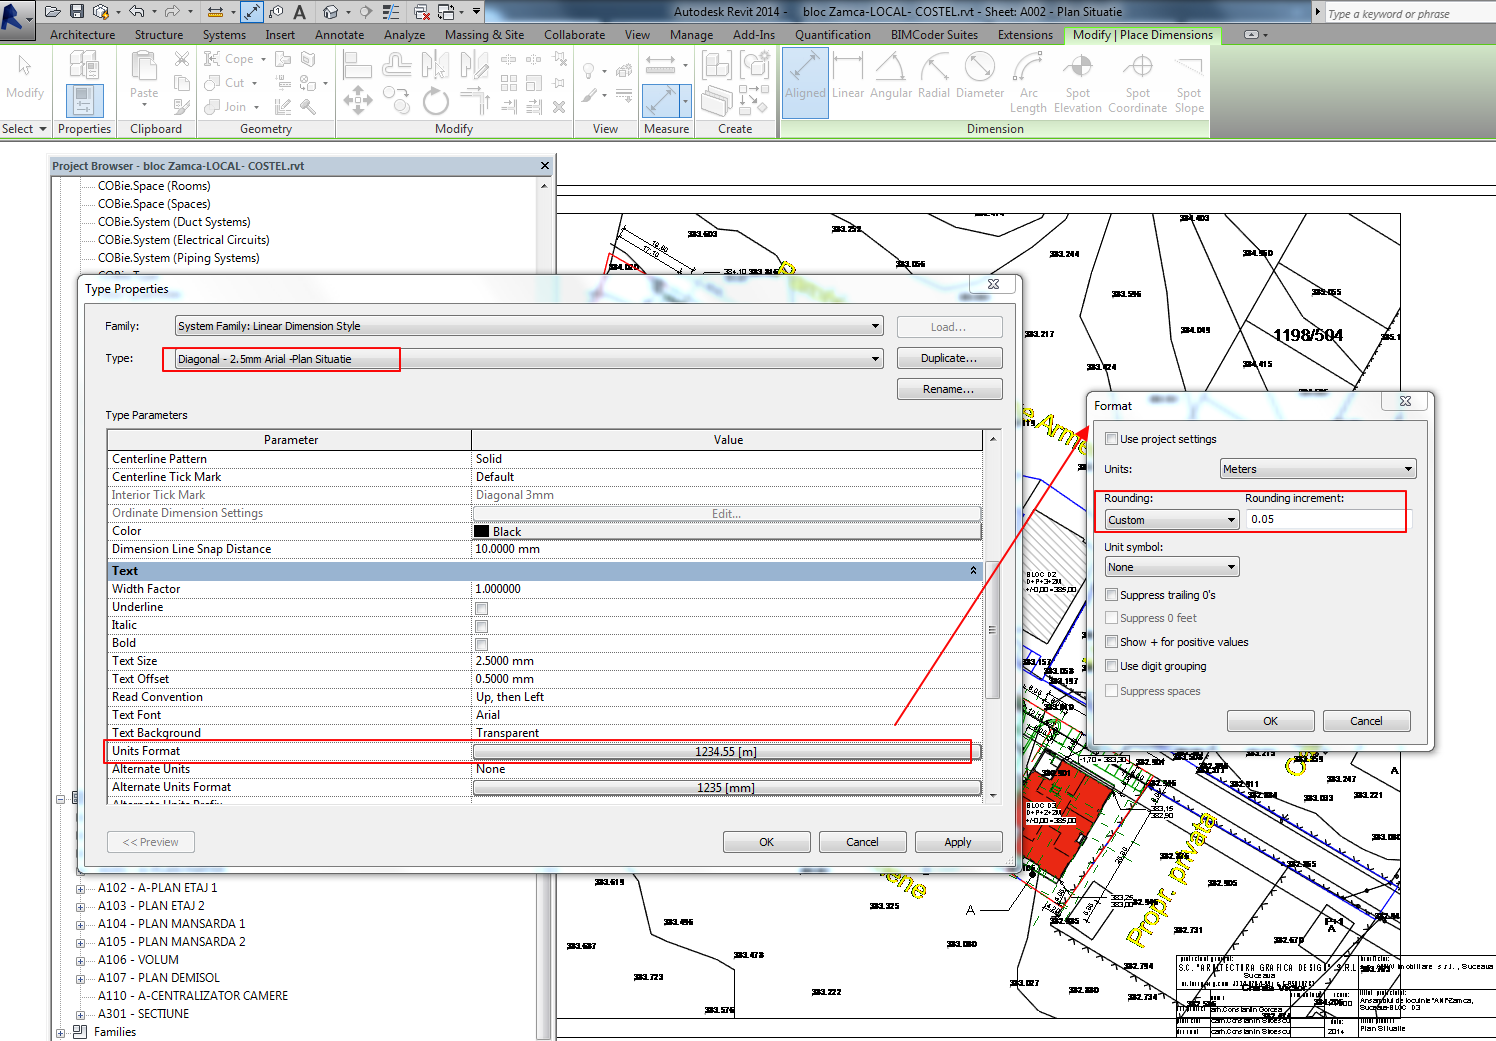The width and height of the screenshot is (1496, 1041).
Task: Select the Arc Length dimension tool
Action: pyautogui.click(x=1028, y=82)
